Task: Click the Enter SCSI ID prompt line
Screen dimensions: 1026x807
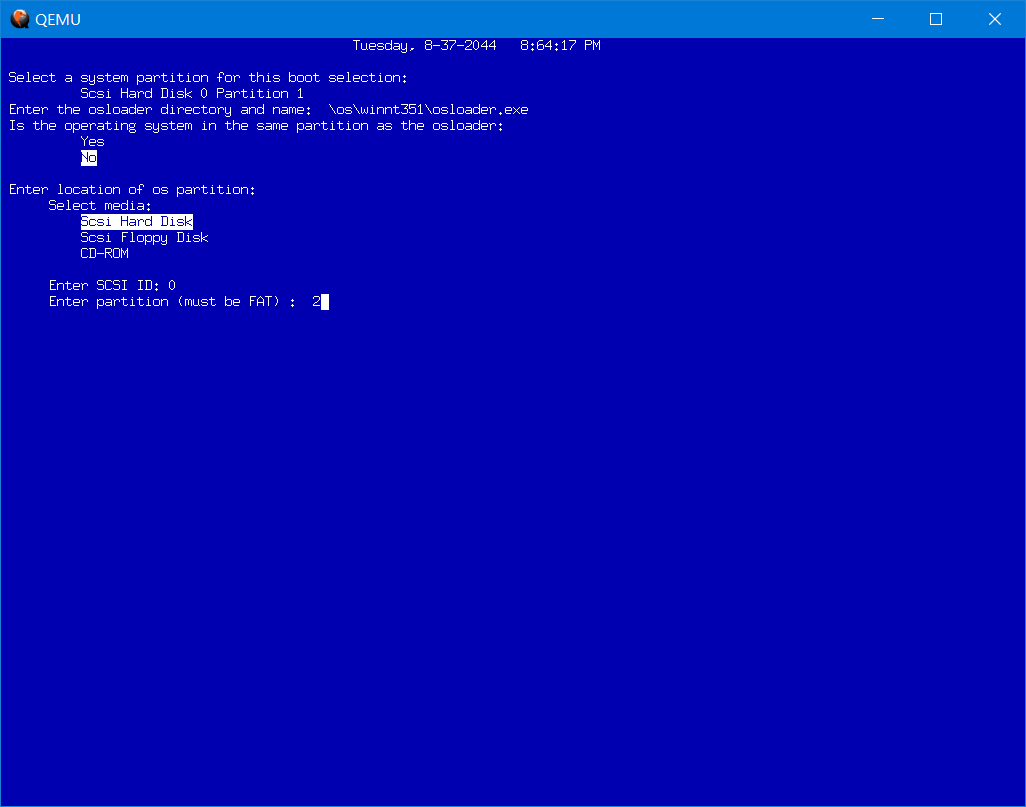Action: click(110, 285)
